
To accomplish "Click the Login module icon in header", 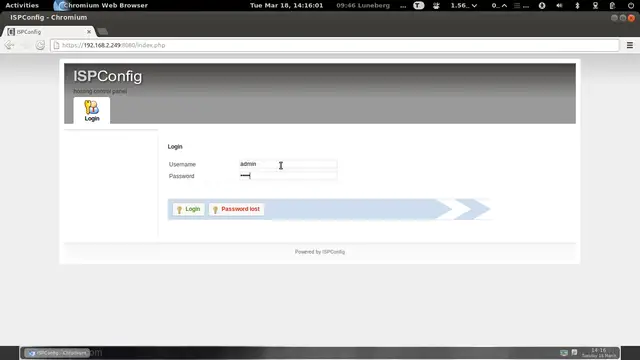I will click(x=91, y=110).
